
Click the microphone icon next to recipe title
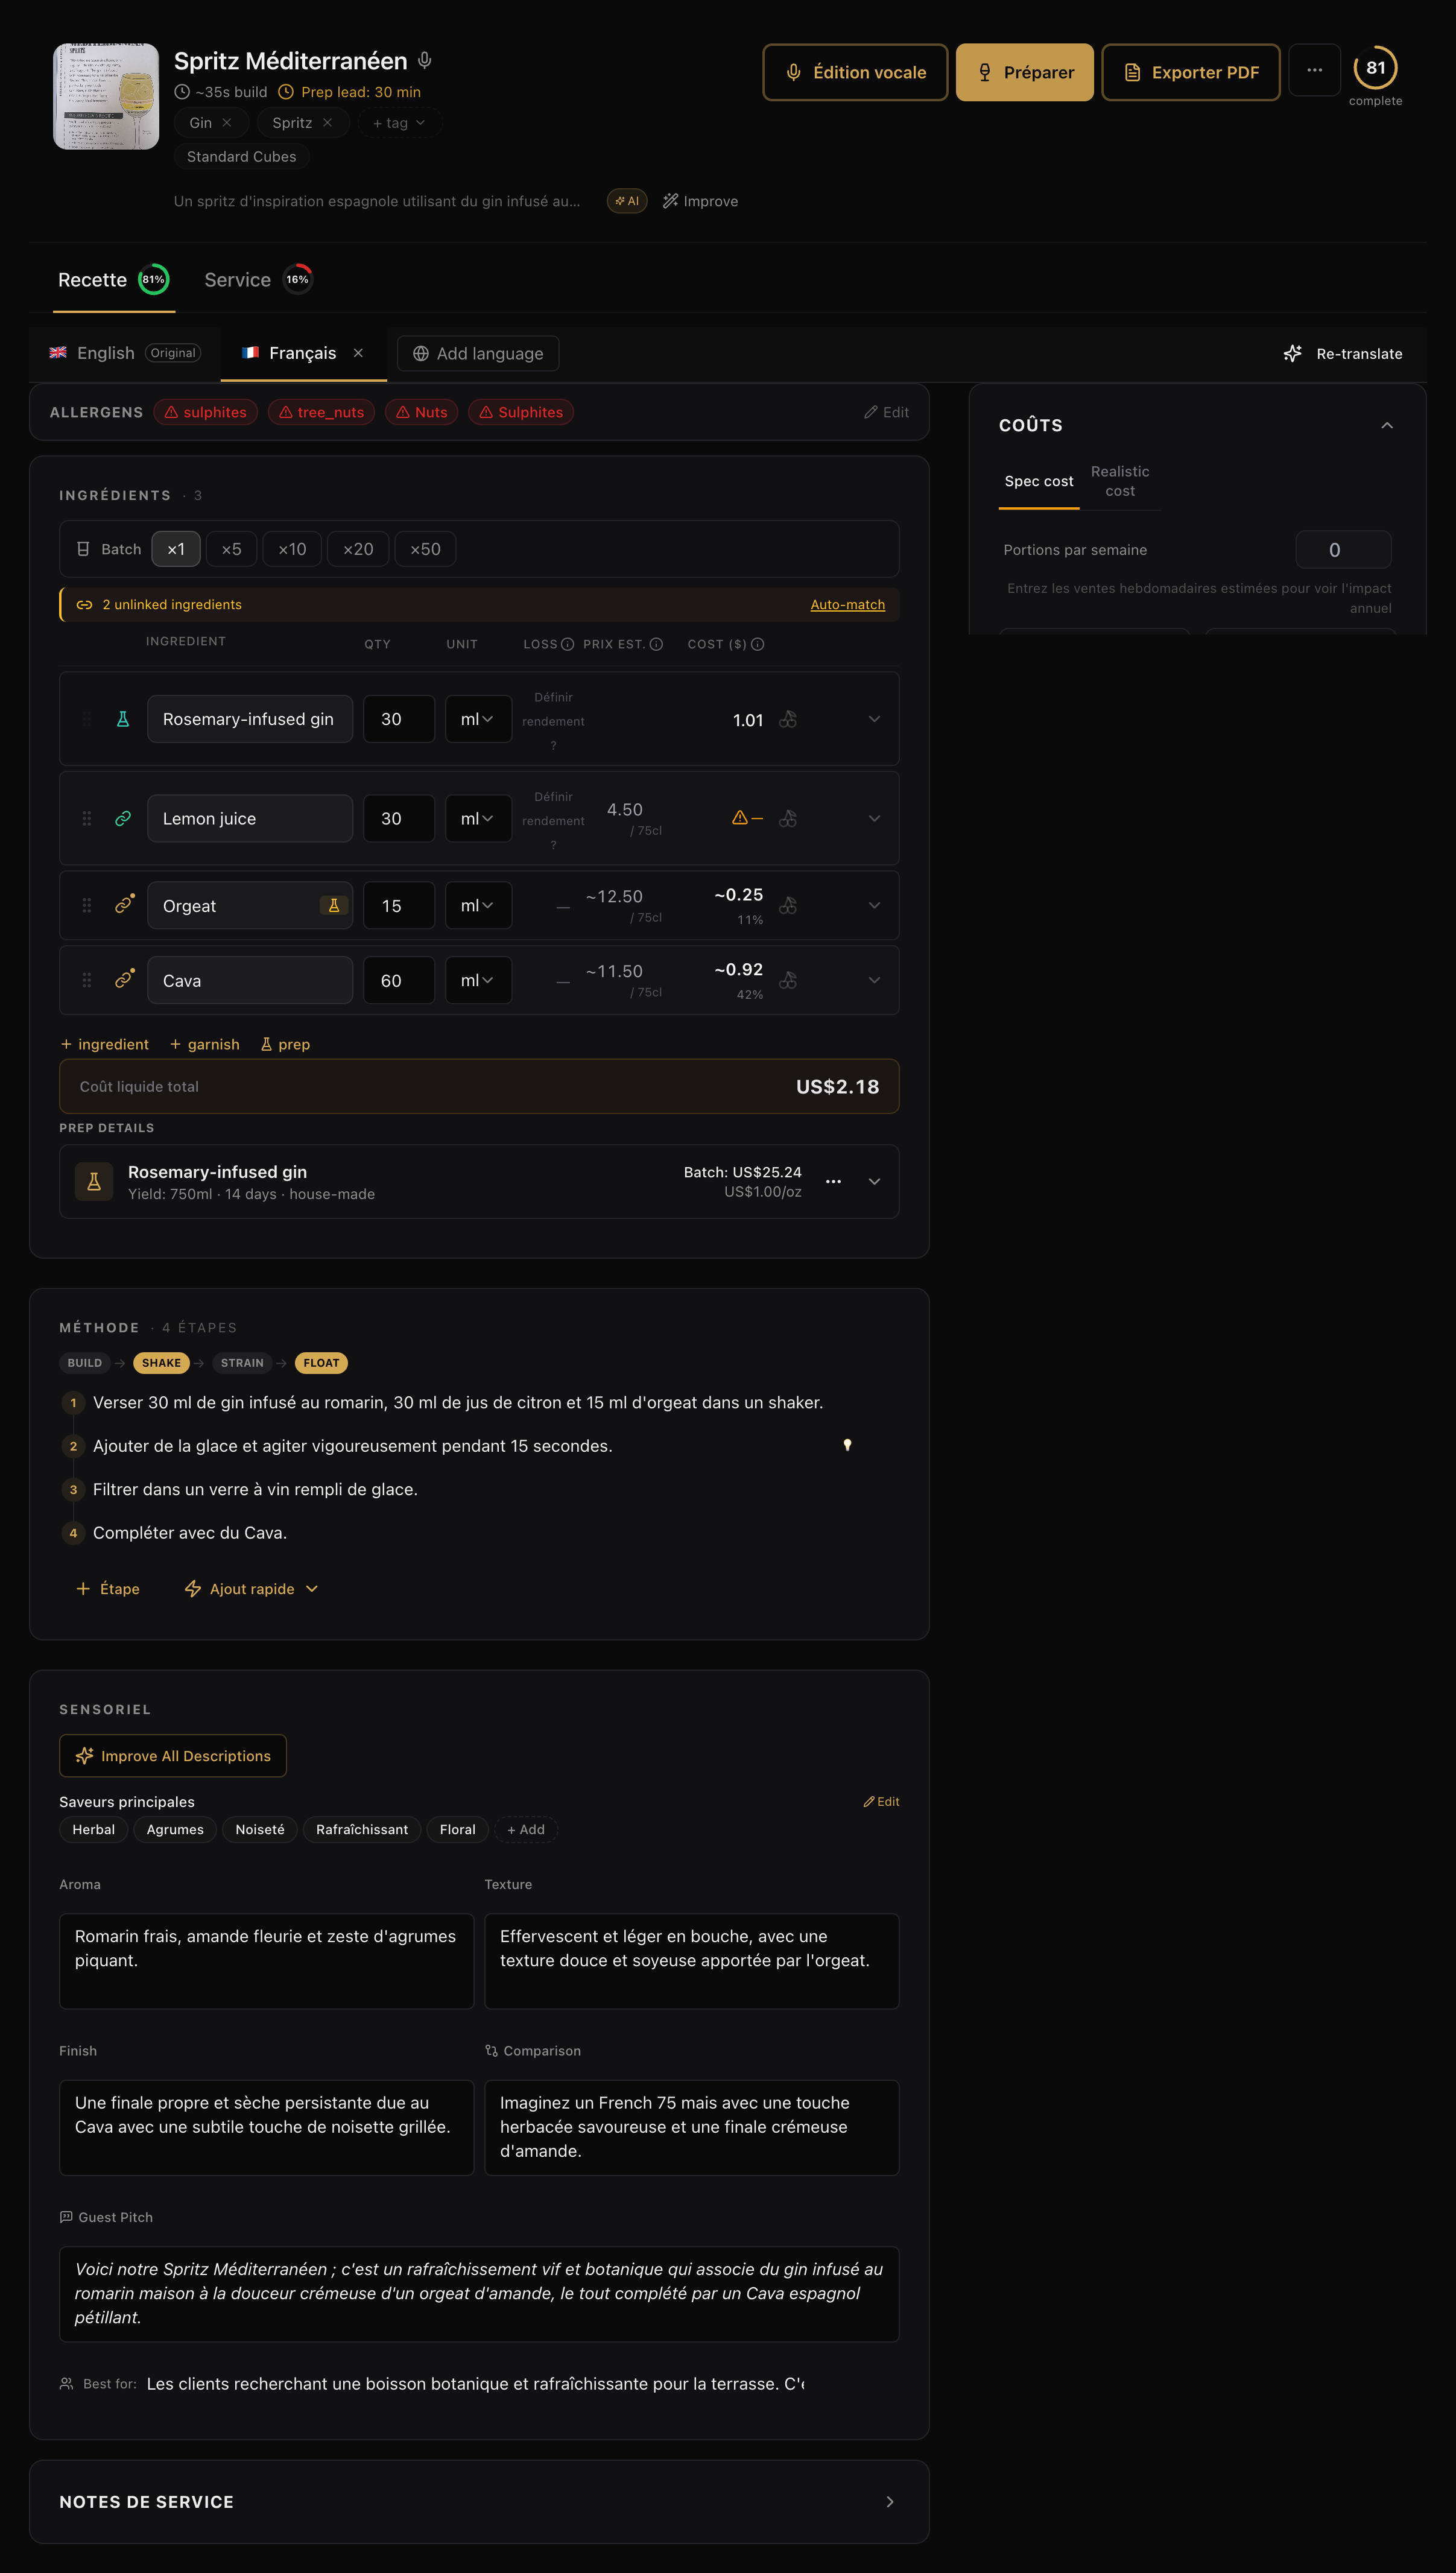coord(425,61)
